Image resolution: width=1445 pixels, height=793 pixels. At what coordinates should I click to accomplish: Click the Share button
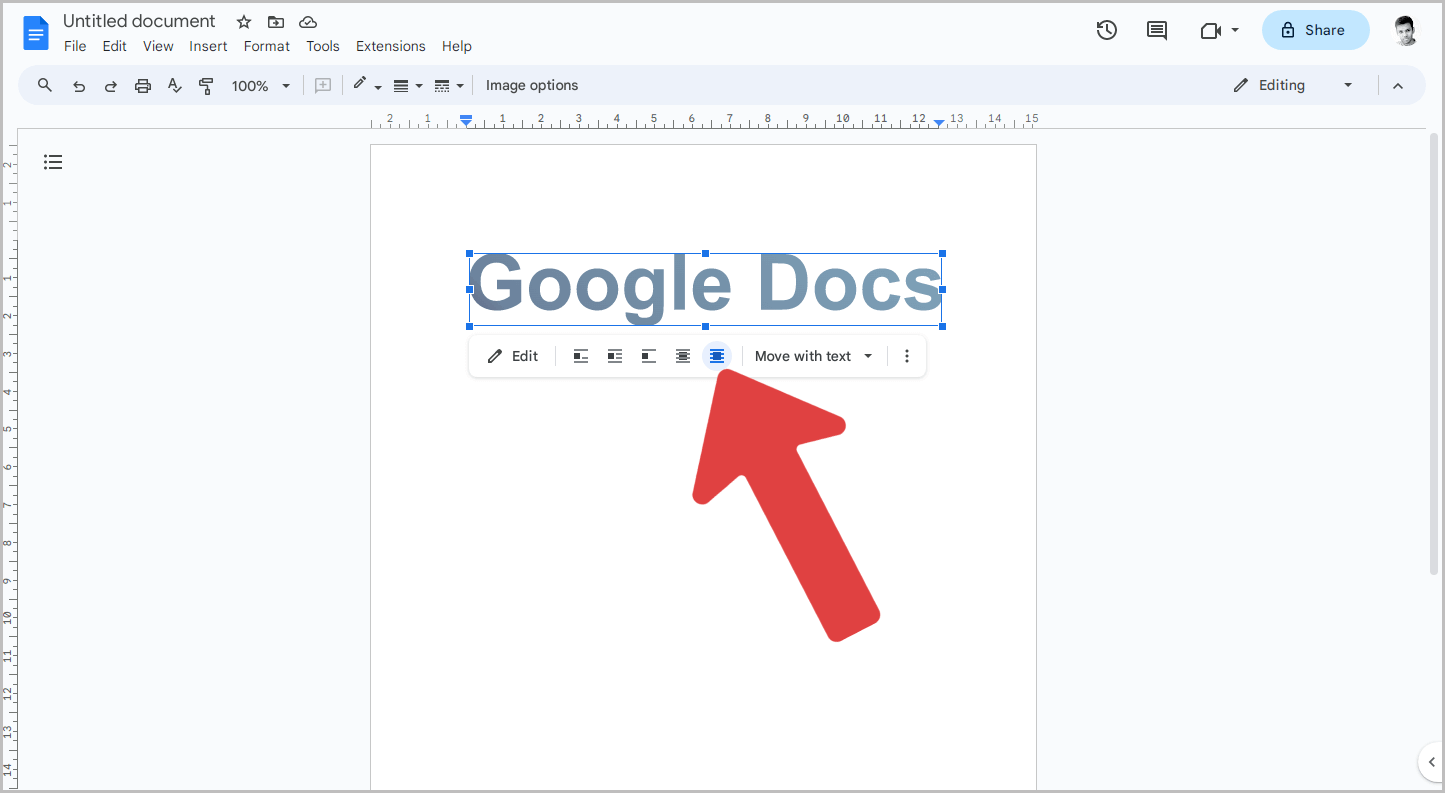coord(1315,30)
